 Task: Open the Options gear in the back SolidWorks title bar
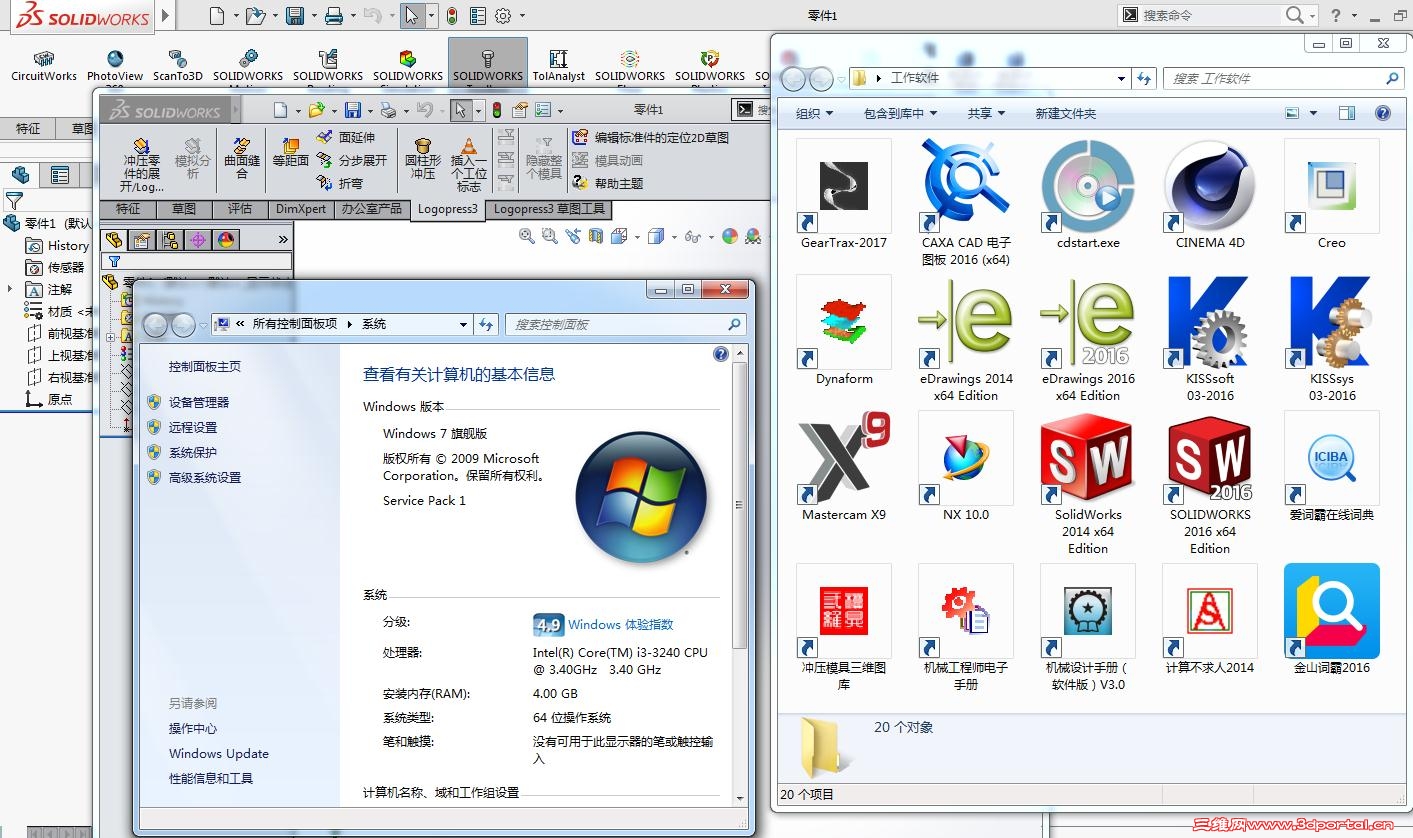503,16
